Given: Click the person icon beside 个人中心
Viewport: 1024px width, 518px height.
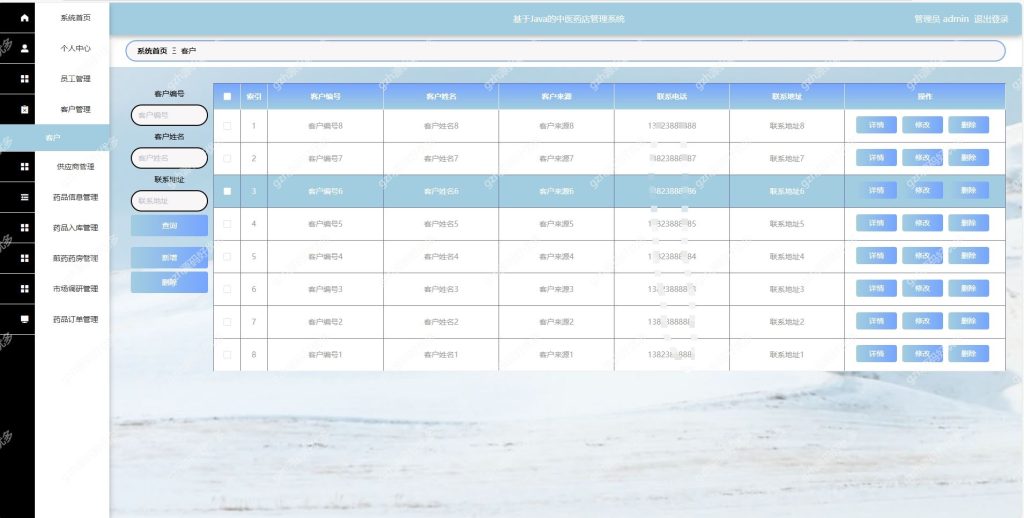Looking at the screenshot, I should (x=24, y=48).
